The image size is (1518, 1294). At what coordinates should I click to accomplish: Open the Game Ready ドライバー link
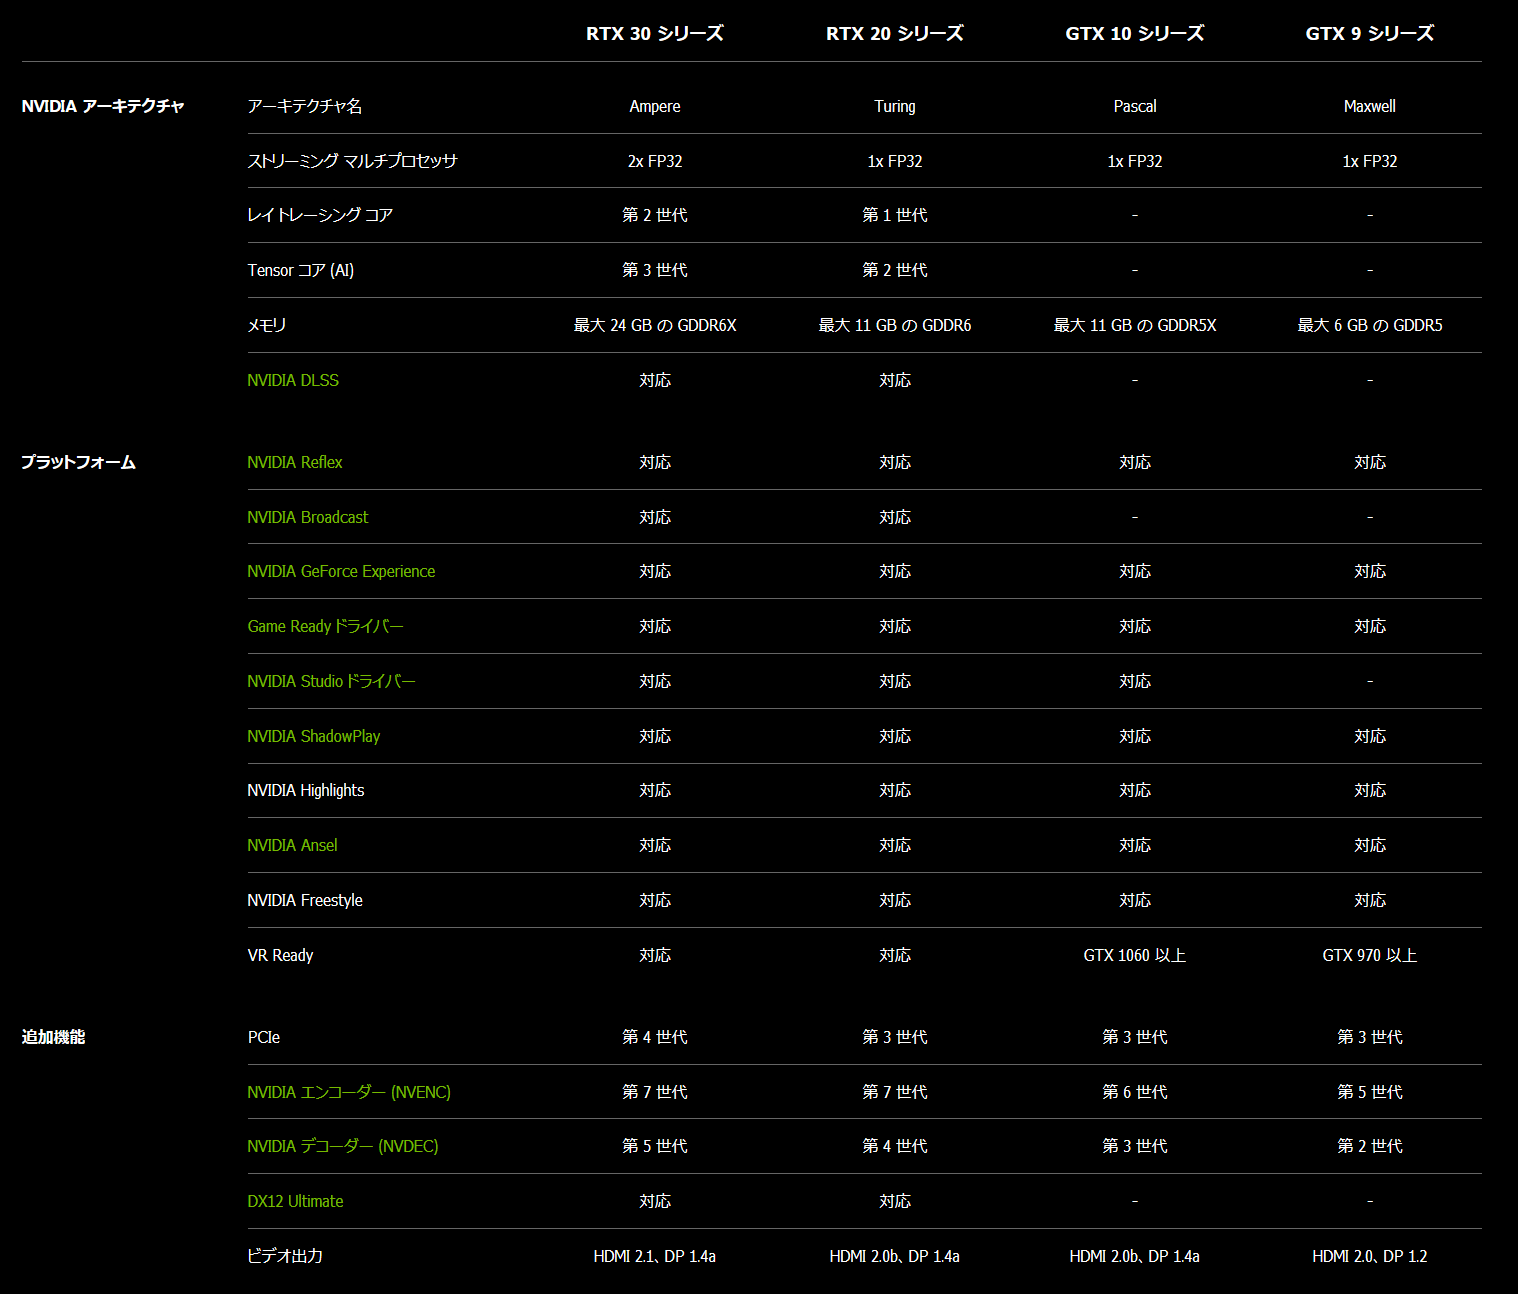point(326,626)
